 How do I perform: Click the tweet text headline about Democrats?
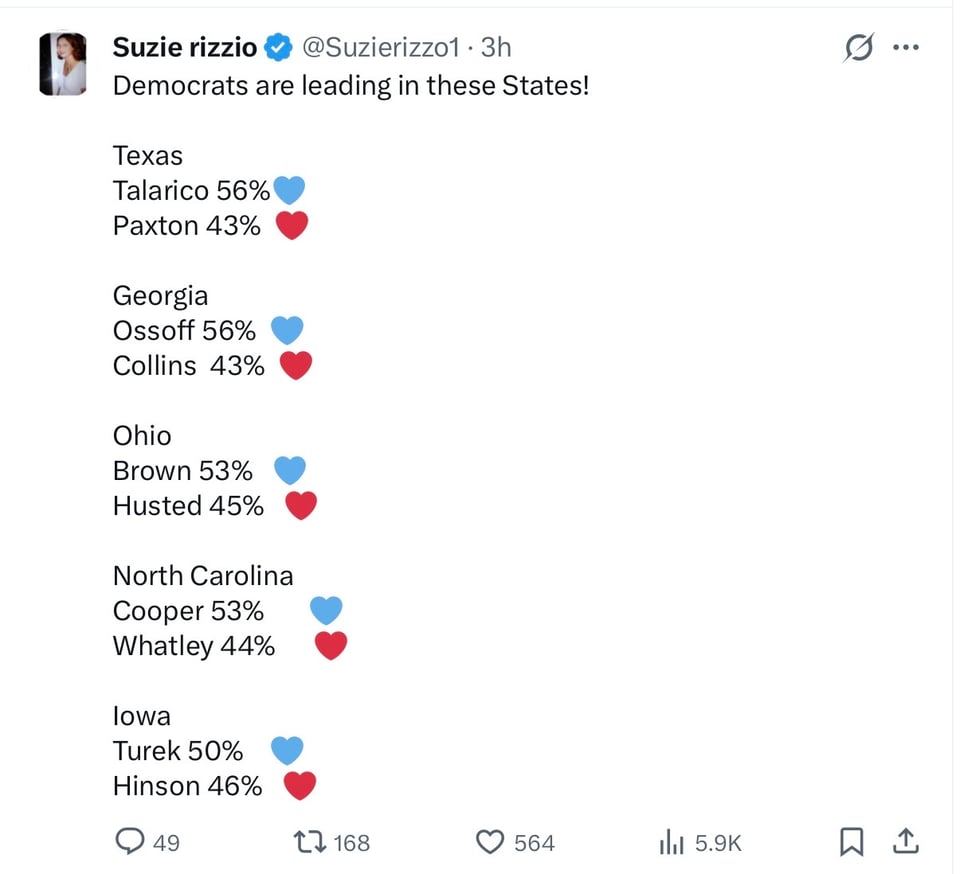pyautogui.click(x=351, y=85)
